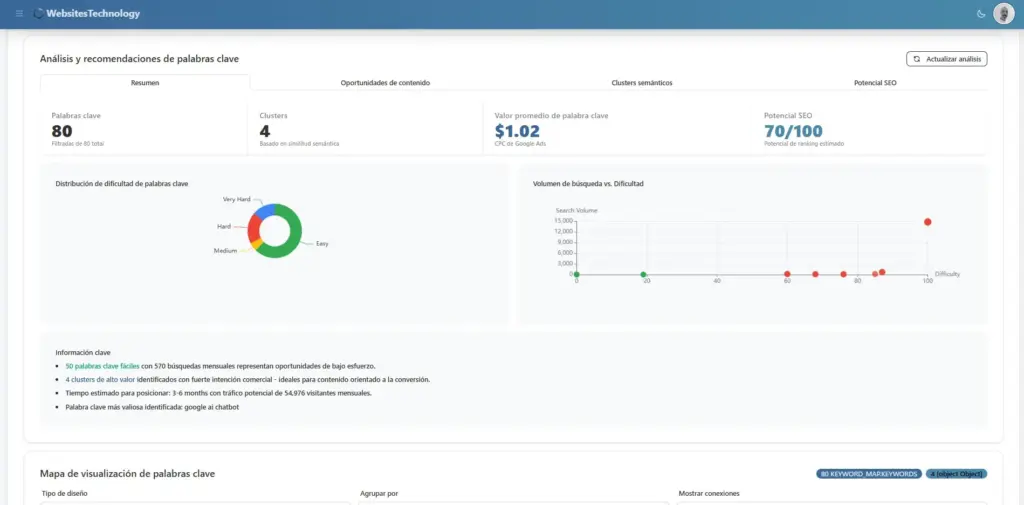
Task: Click the '4 [object Object]' badge
Action: click(957, 474)
